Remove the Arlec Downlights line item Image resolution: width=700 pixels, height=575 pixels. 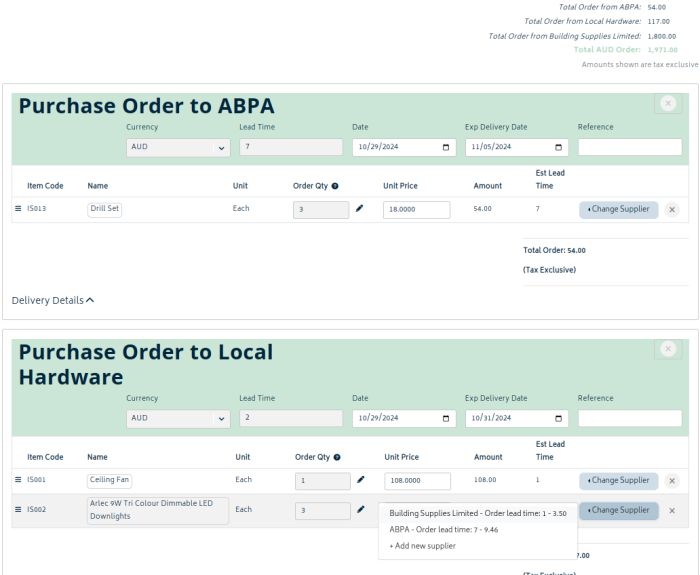(672, 511)
